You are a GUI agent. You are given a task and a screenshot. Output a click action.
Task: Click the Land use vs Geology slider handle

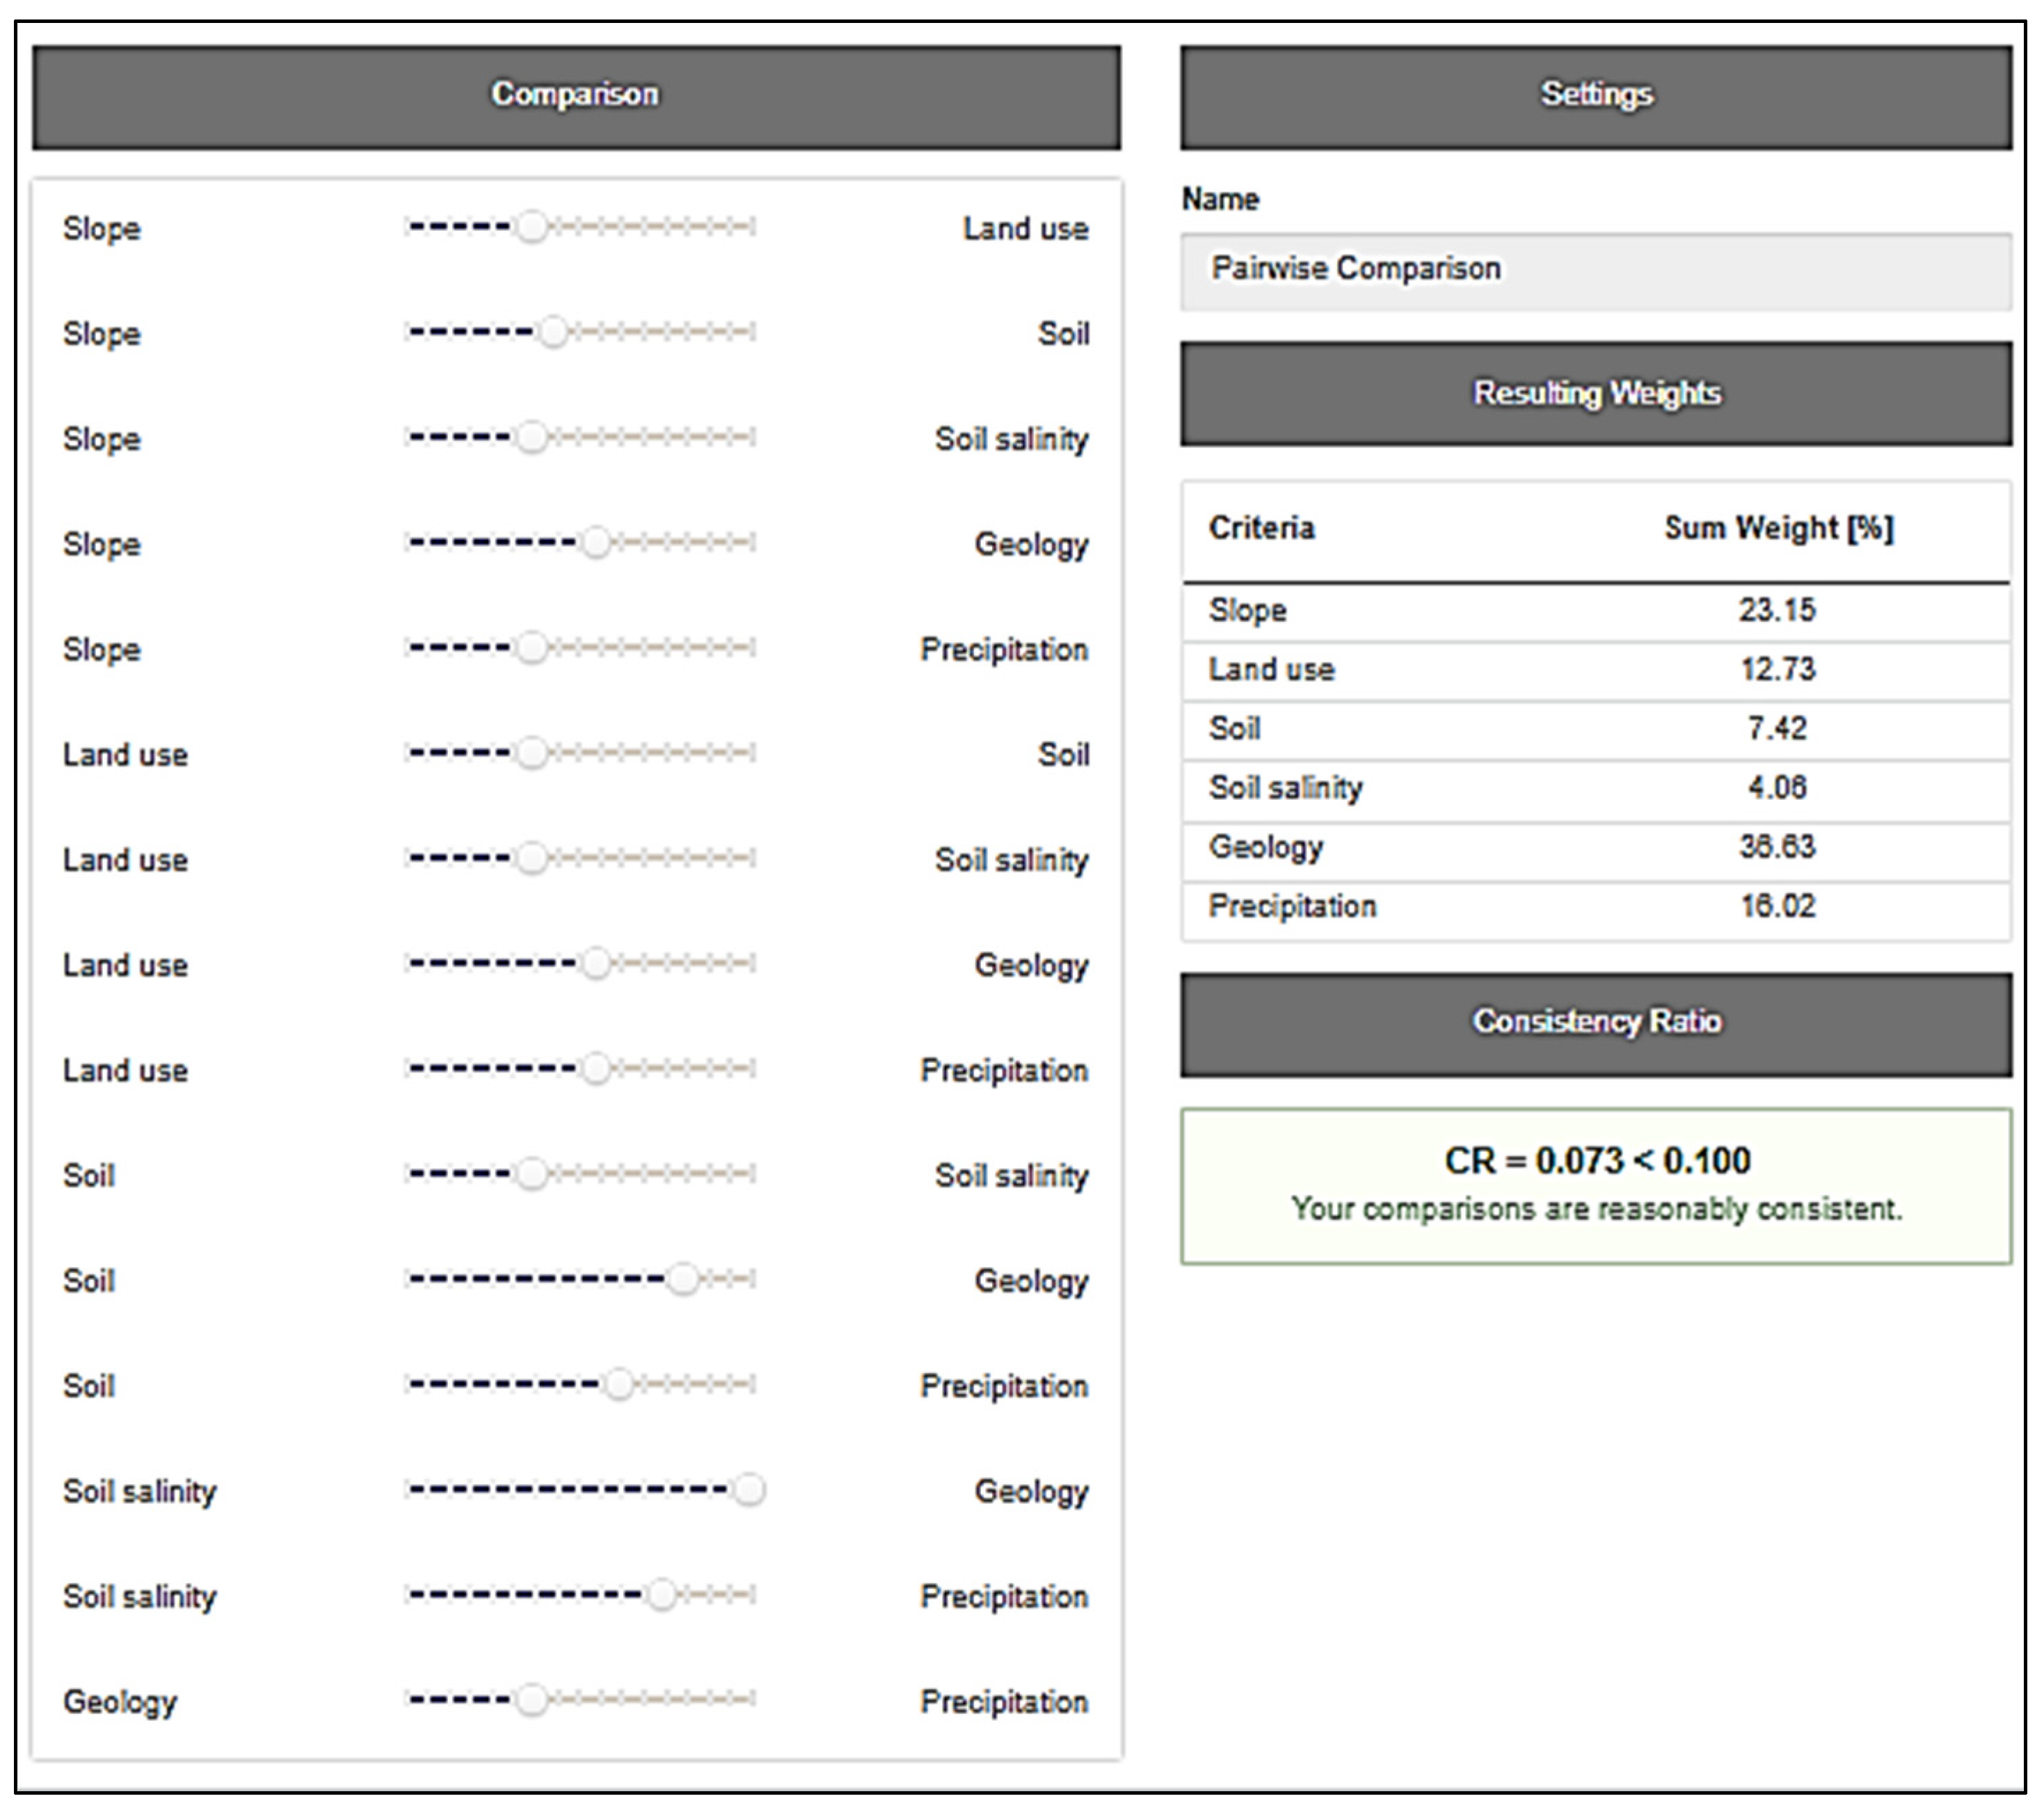point(596,963)
